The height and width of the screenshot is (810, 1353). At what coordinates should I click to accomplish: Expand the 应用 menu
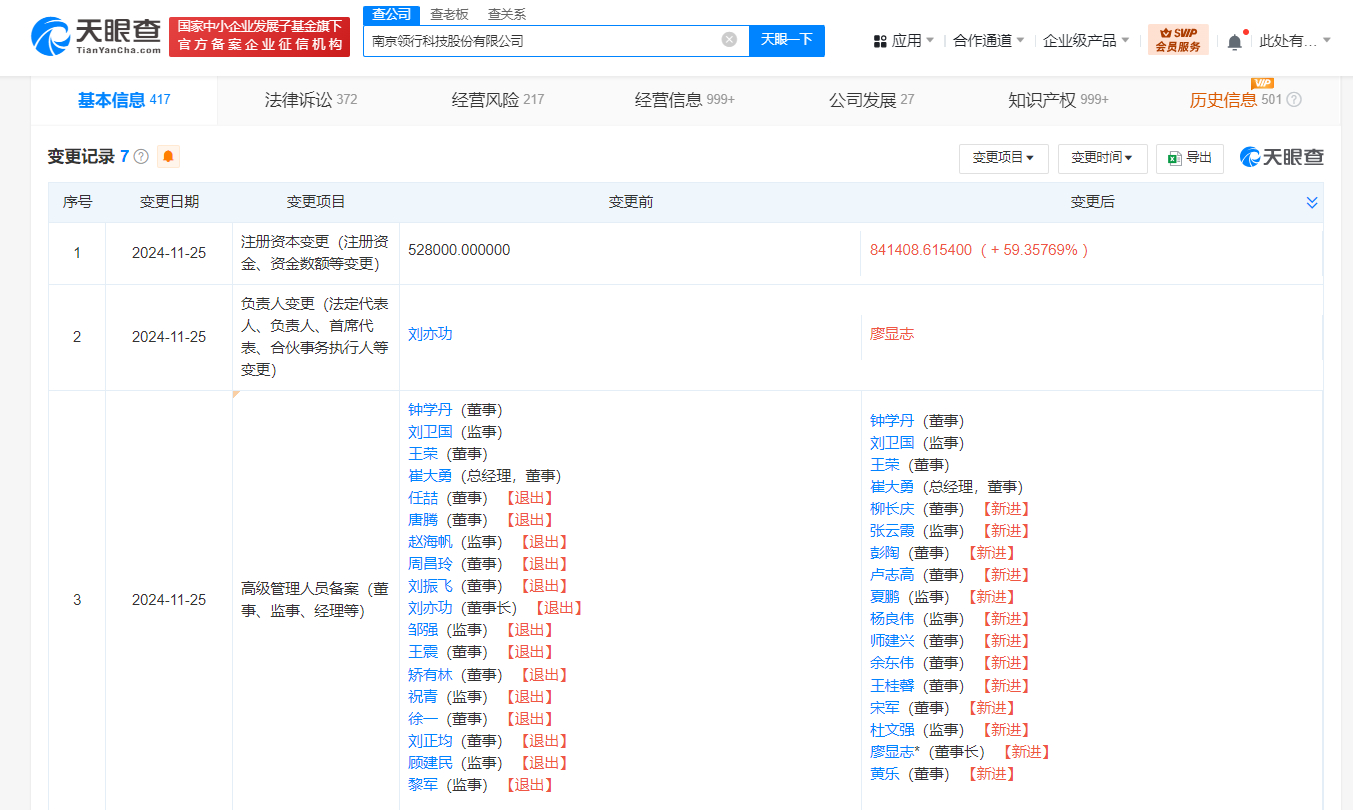point(913,41)
